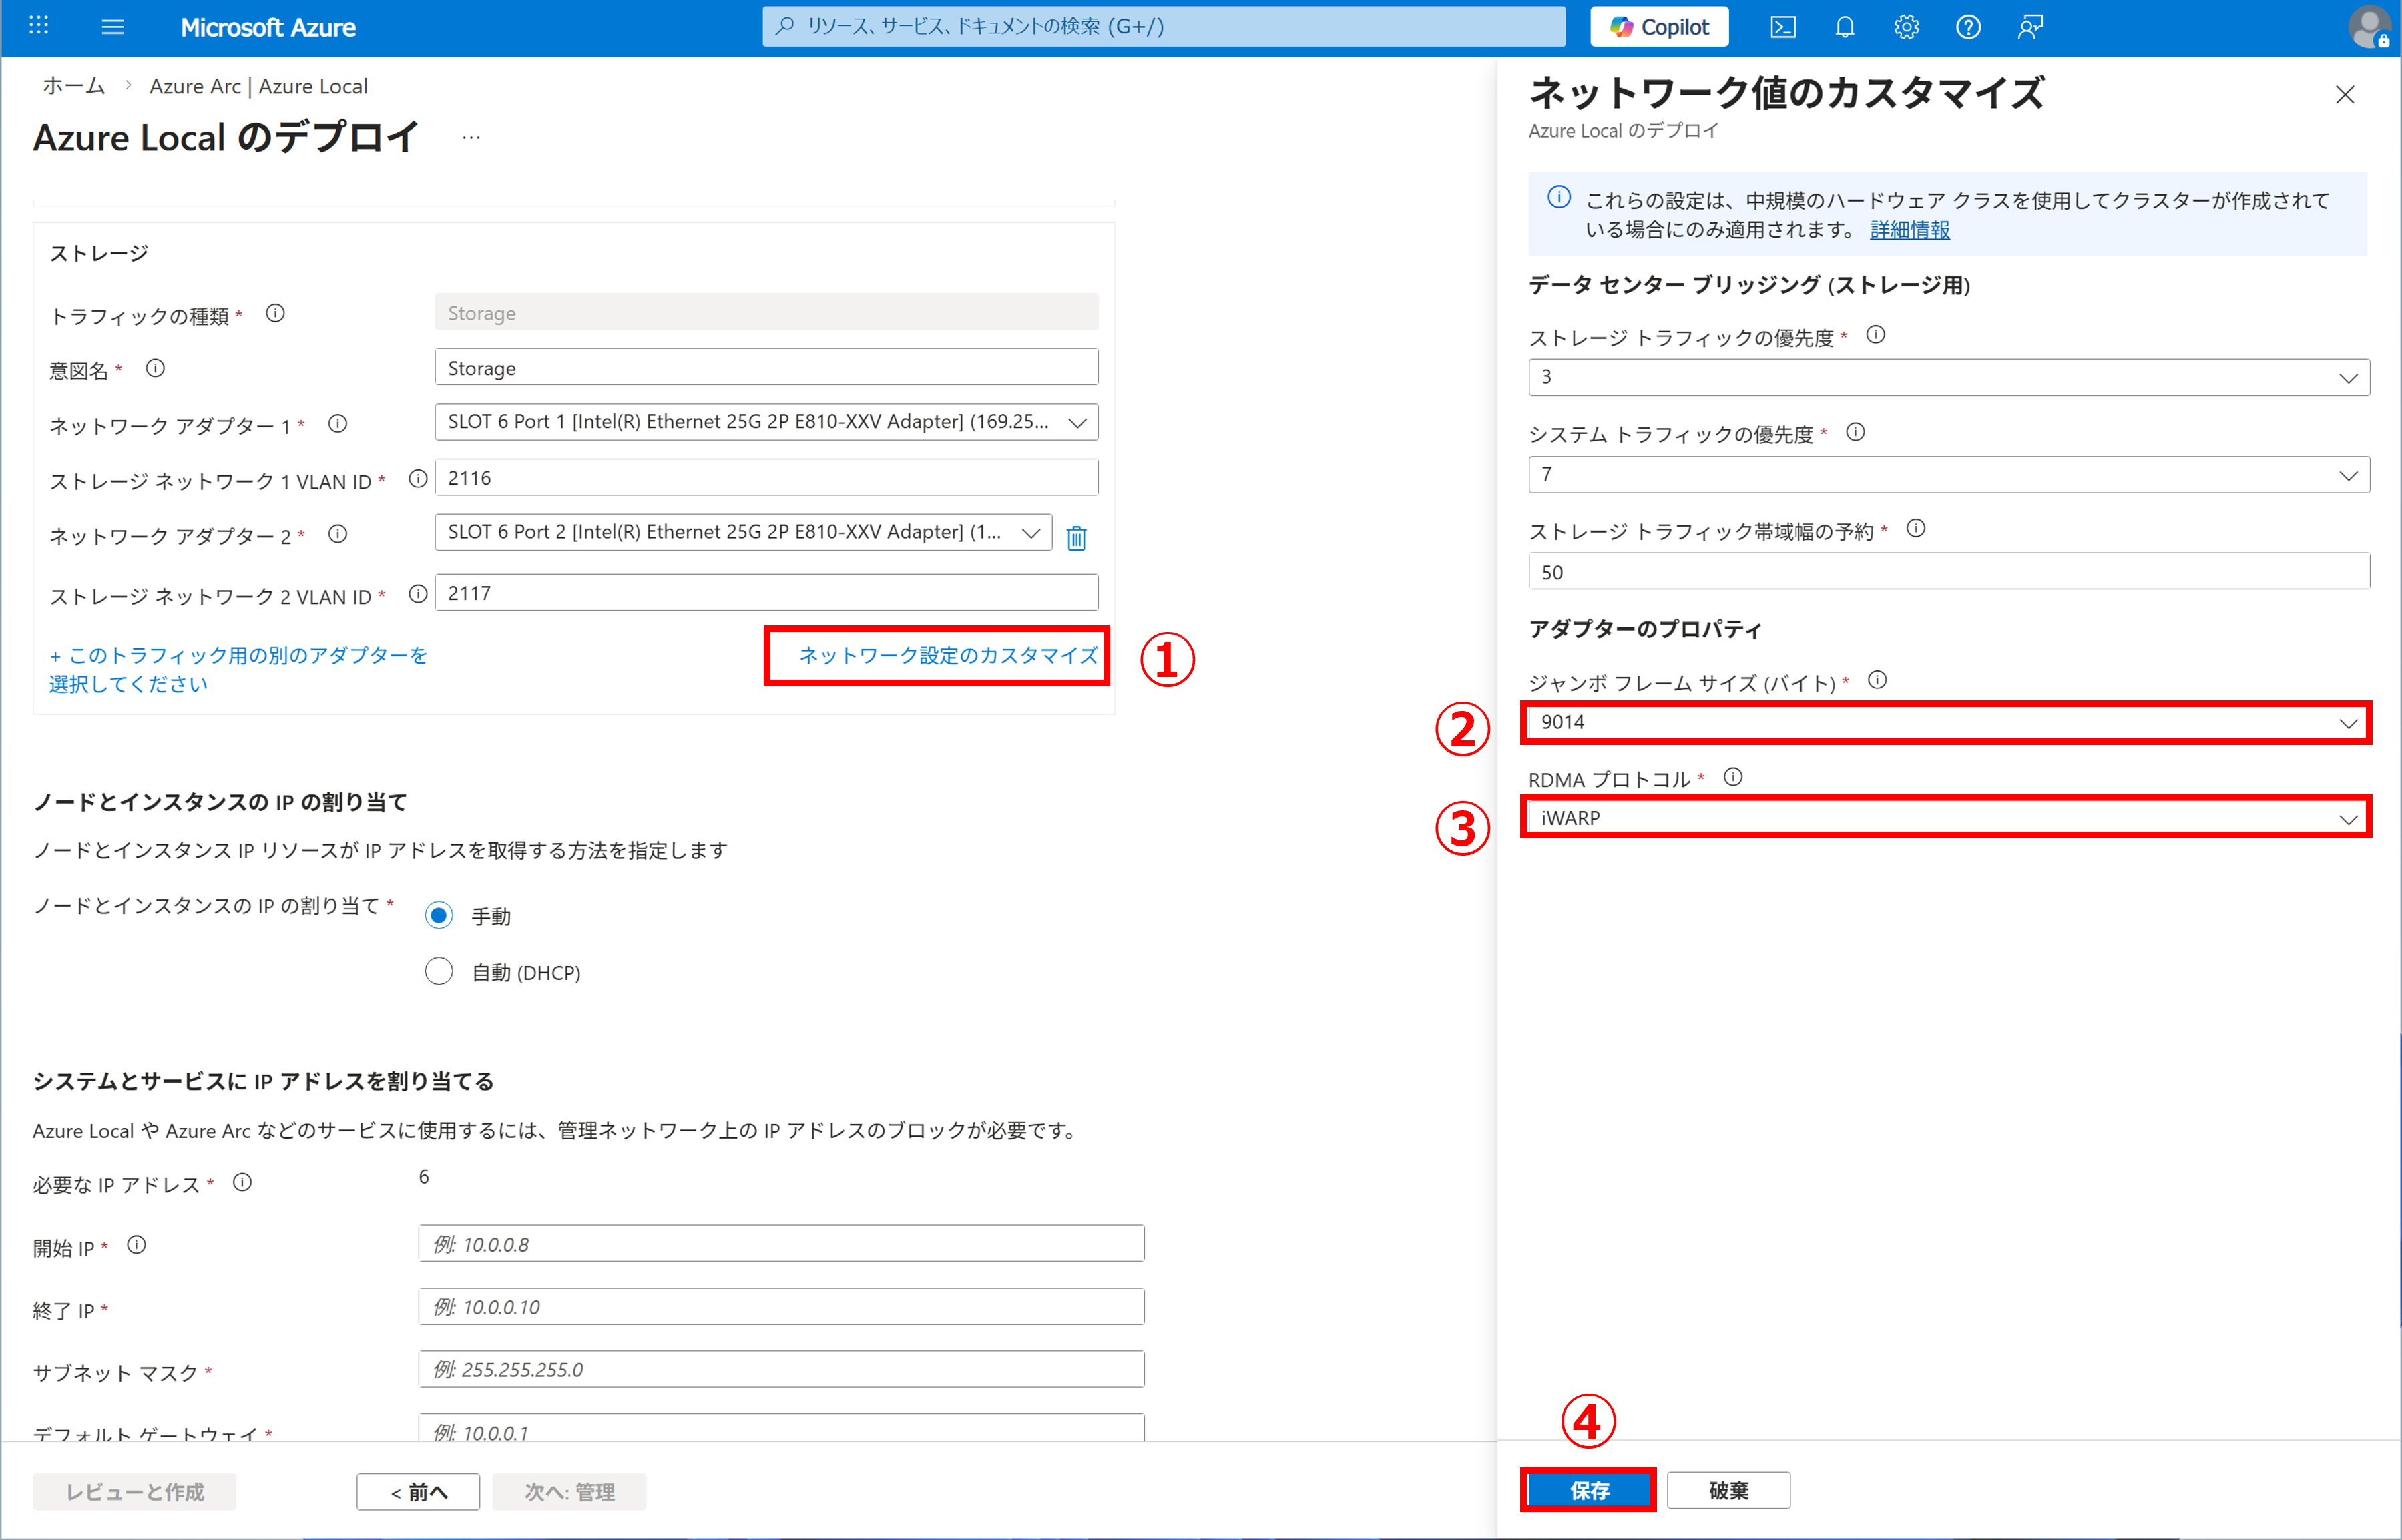
Task: Open the notifications bell
Action: click(x=1844, y=27)
